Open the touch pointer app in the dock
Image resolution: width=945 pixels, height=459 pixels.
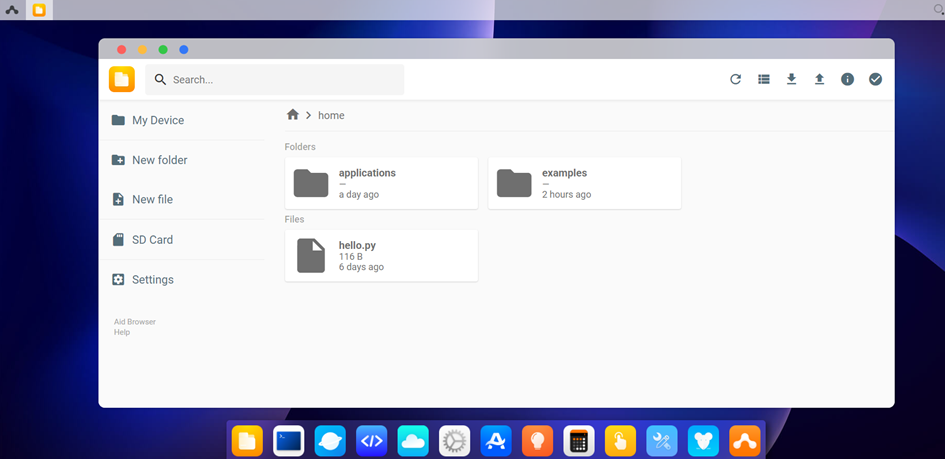(x=621, y=441)
